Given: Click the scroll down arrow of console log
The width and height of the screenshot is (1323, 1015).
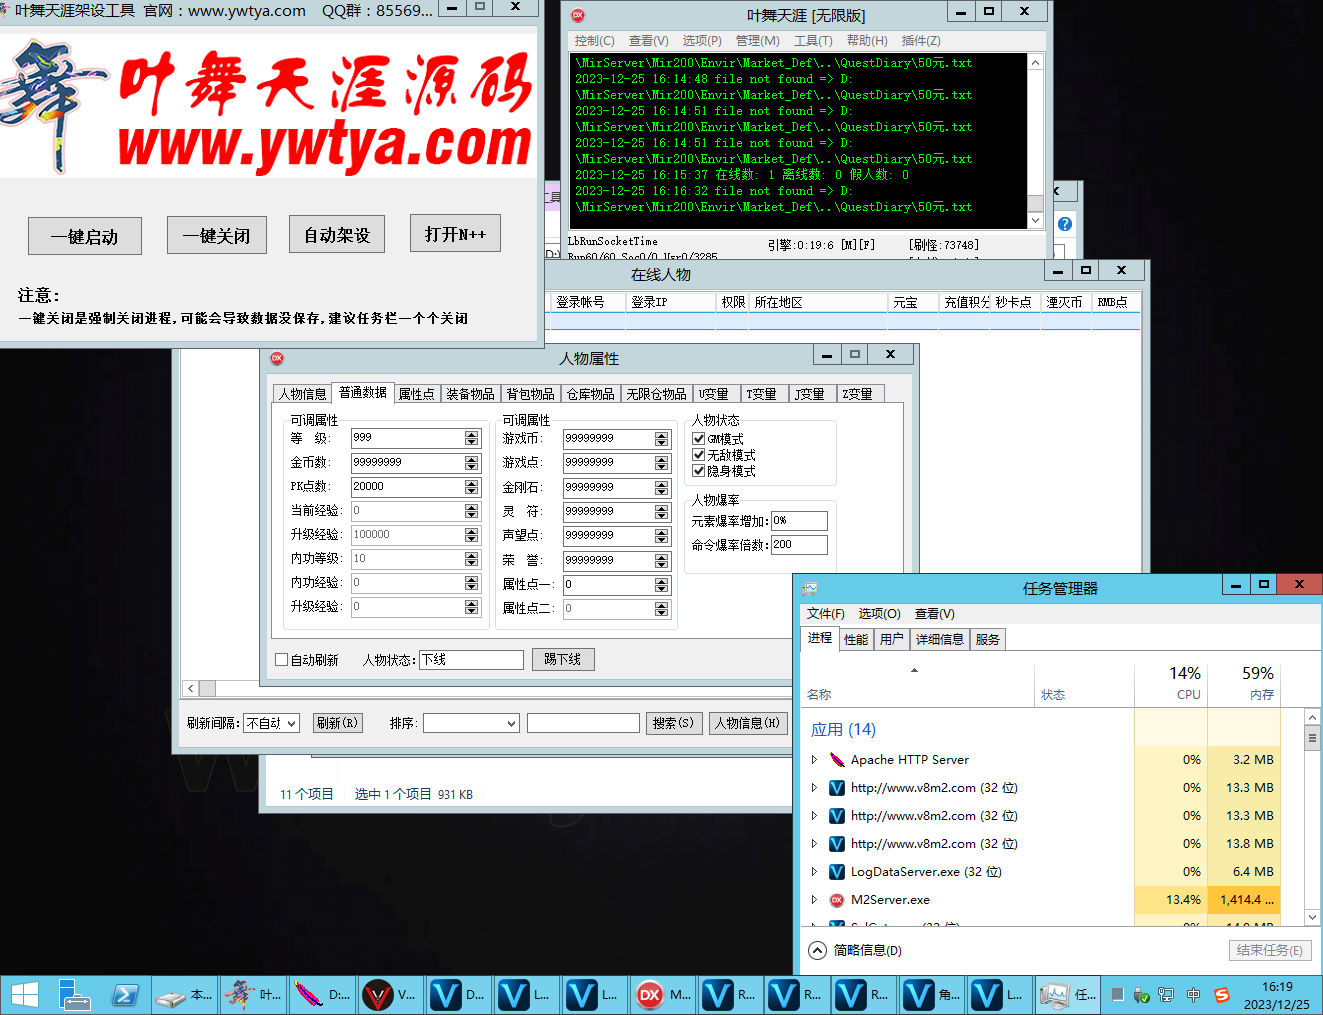Looking at the screenshot, I should click(1035, 220).
